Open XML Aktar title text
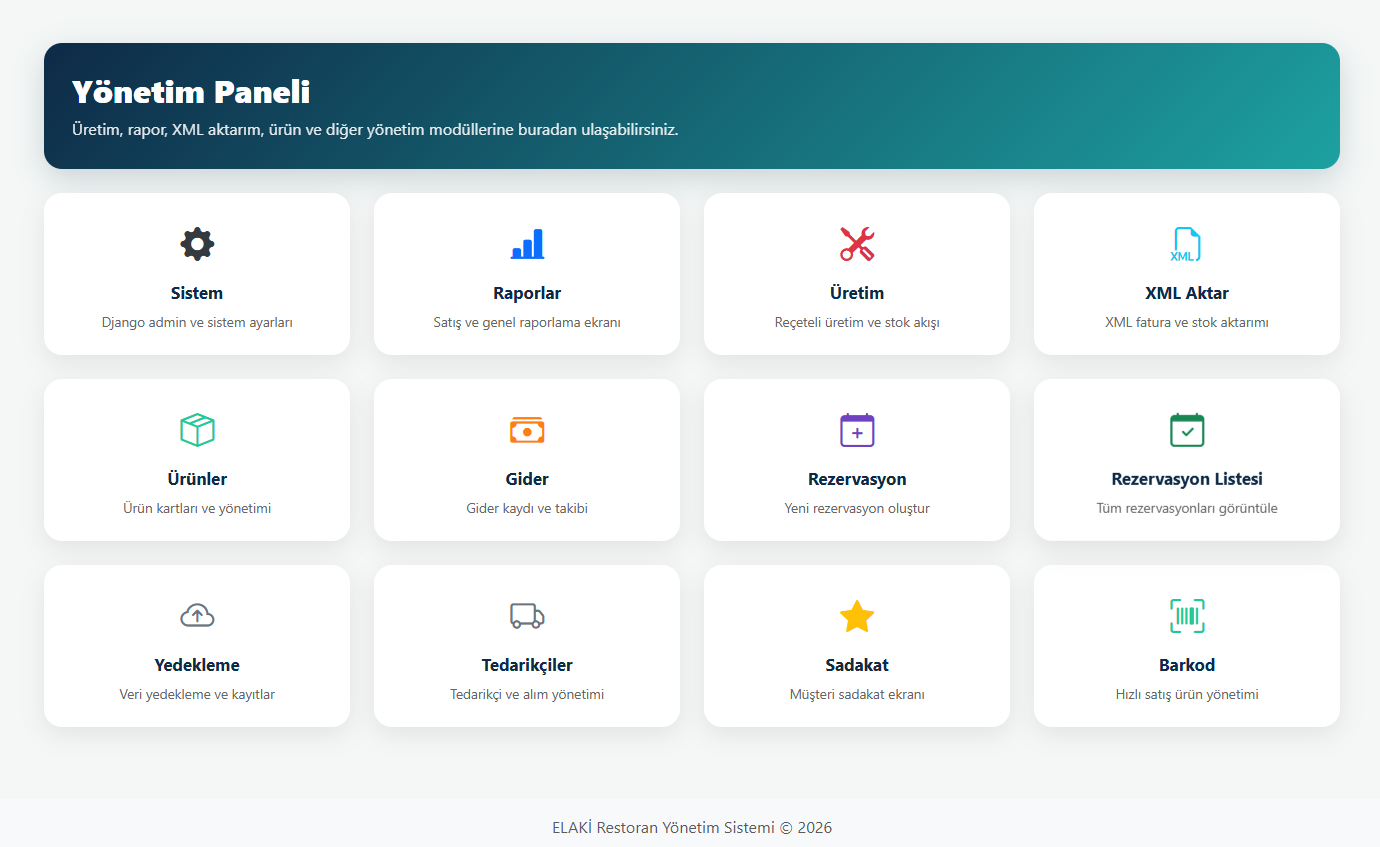The width and height of the screenshot is (1380, 847). (x=1187, y=293)
